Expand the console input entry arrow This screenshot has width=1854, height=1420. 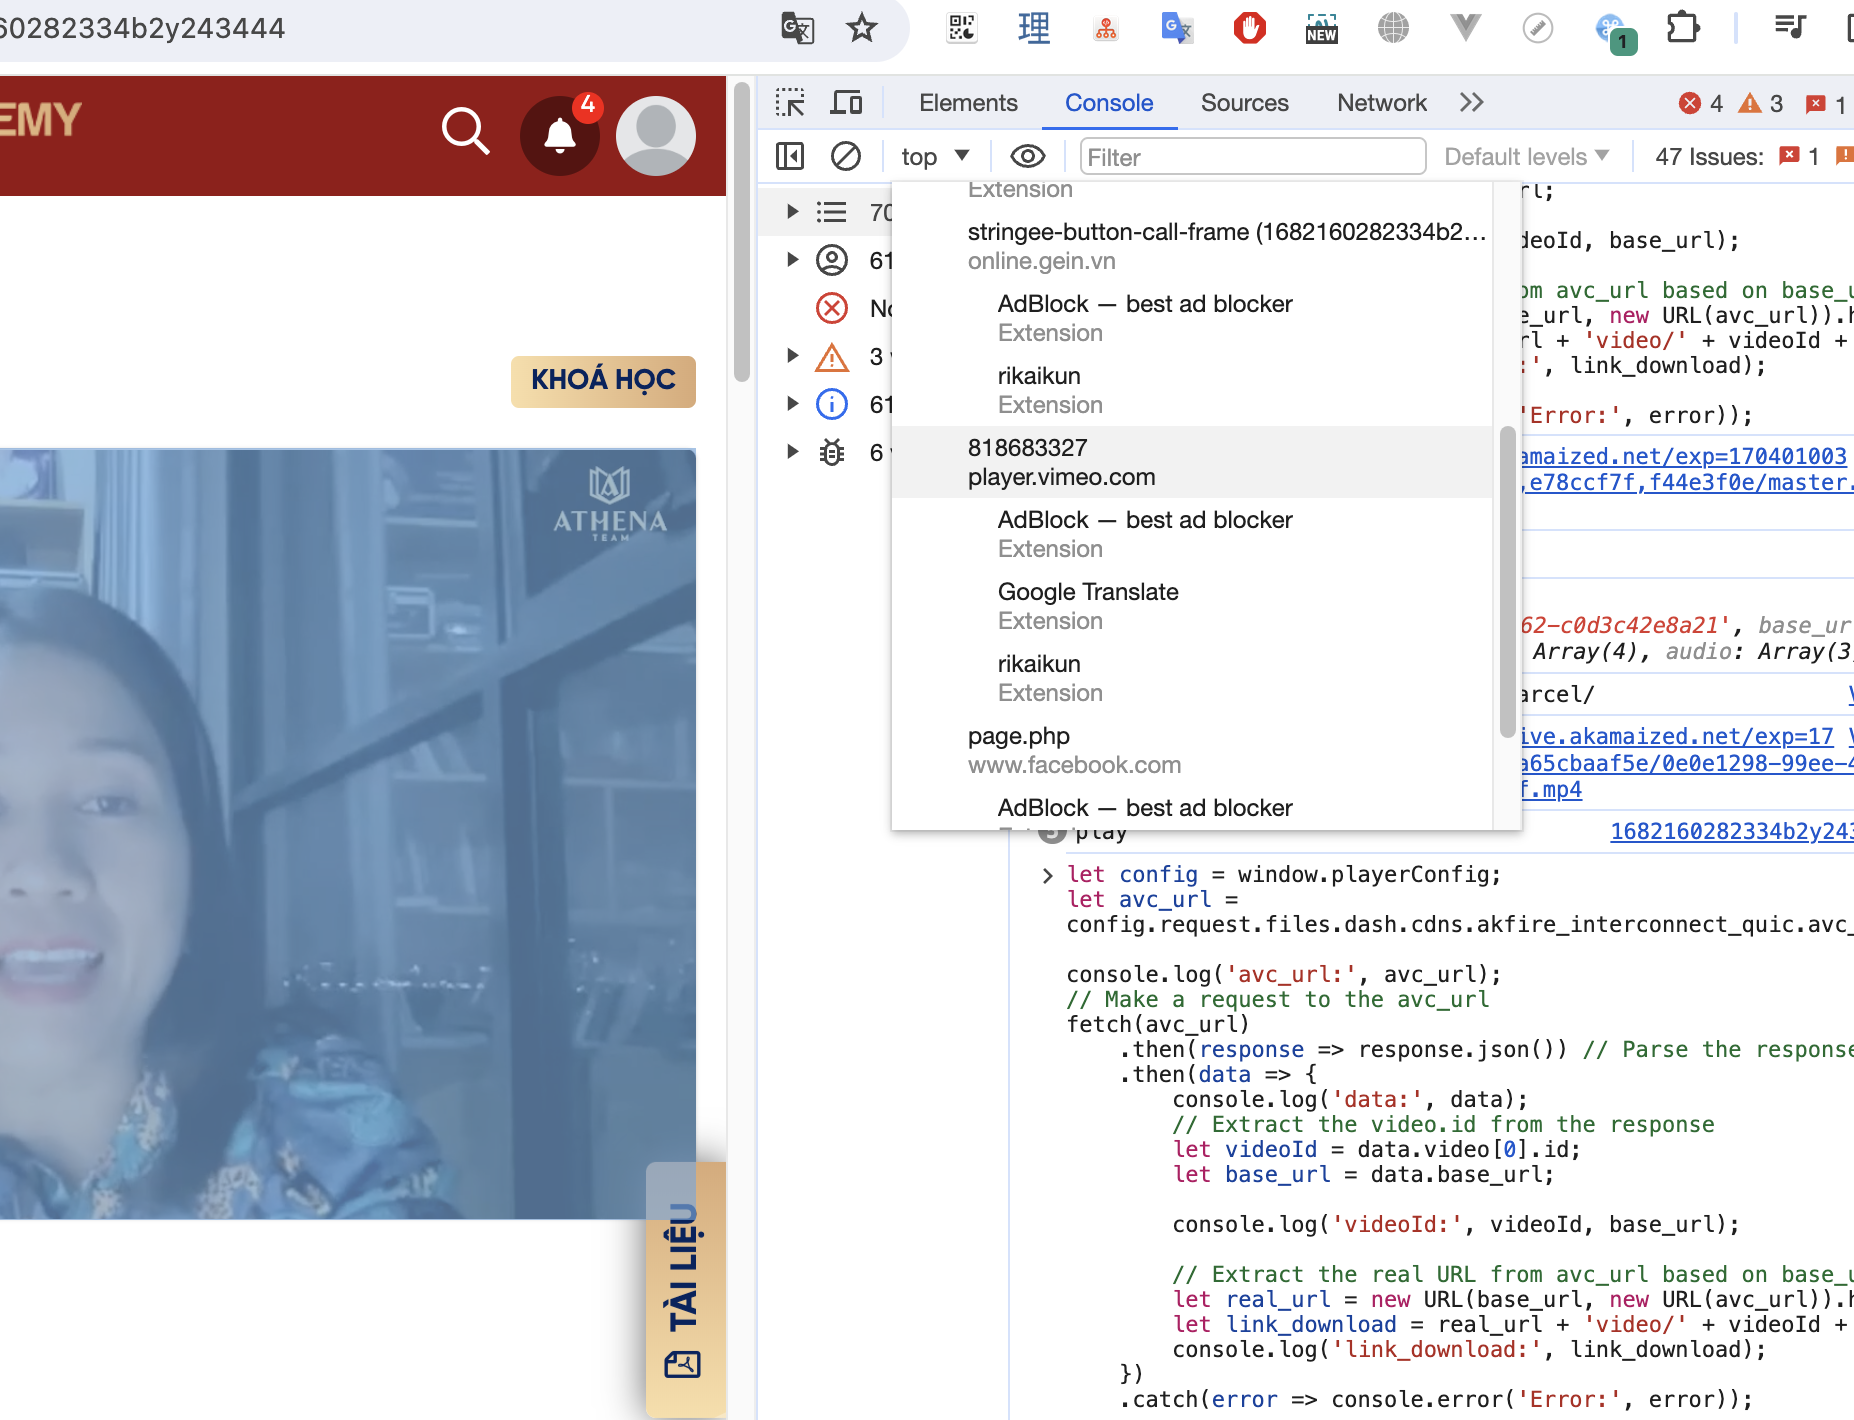pyautogui.click(x=1047, y=875)
